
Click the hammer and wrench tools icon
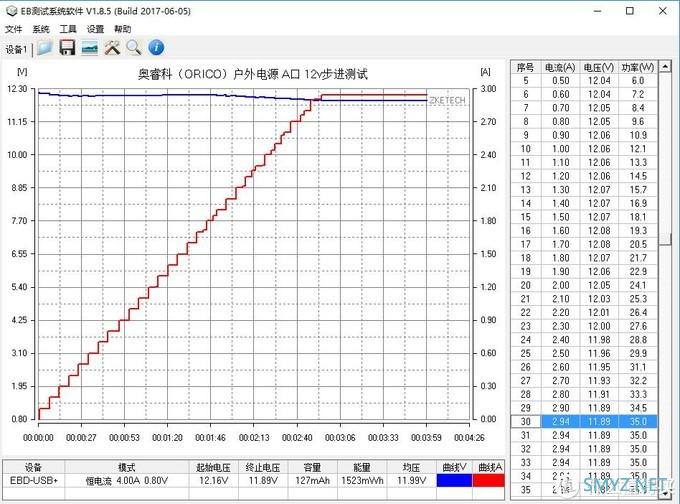pyautogui.click(x=112, y=48)
